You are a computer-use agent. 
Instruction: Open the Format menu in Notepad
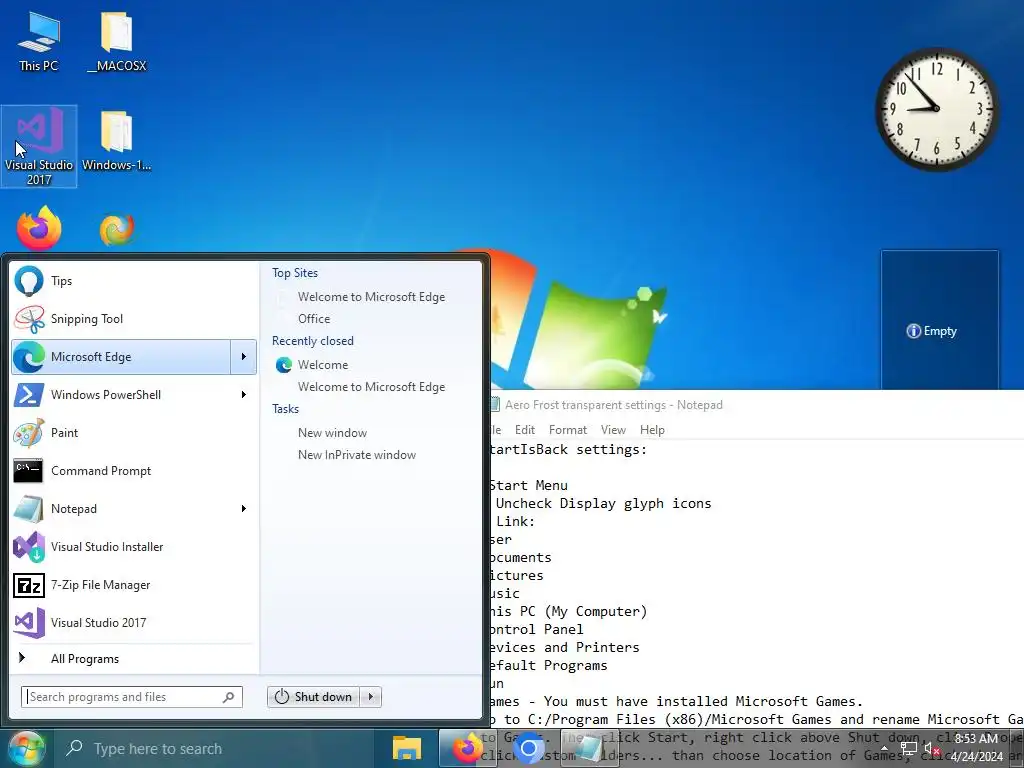point(568,430)
